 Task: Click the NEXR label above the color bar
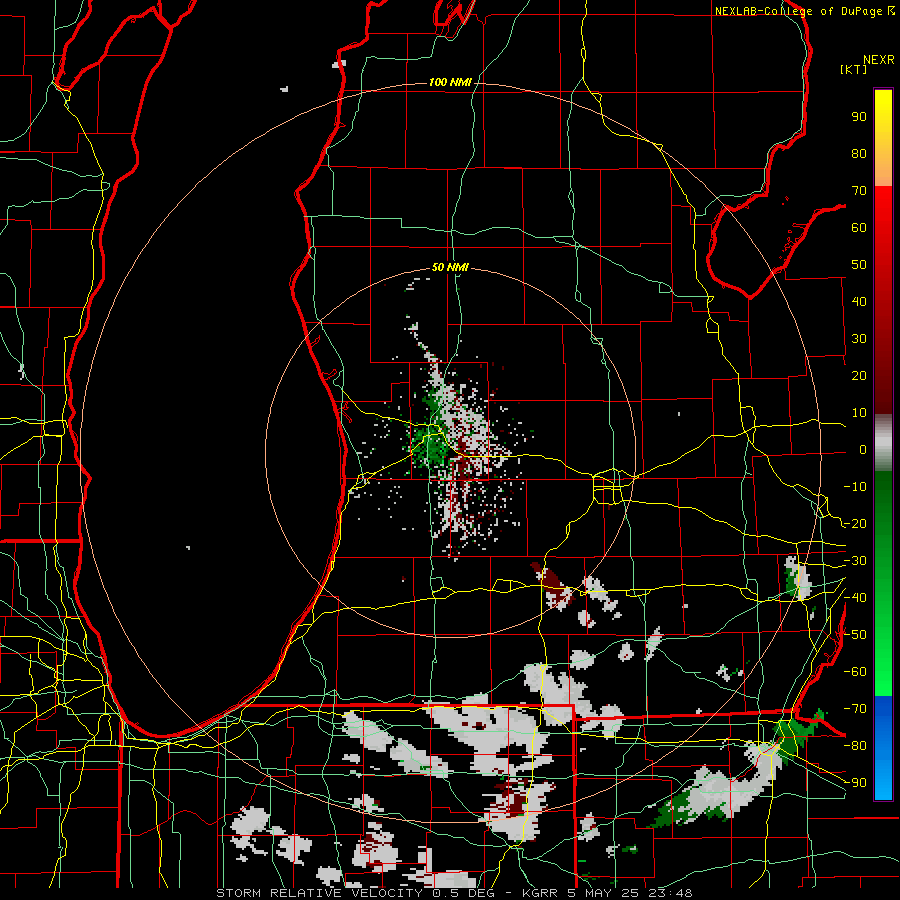pyautogui.click(x=879, y=60)
